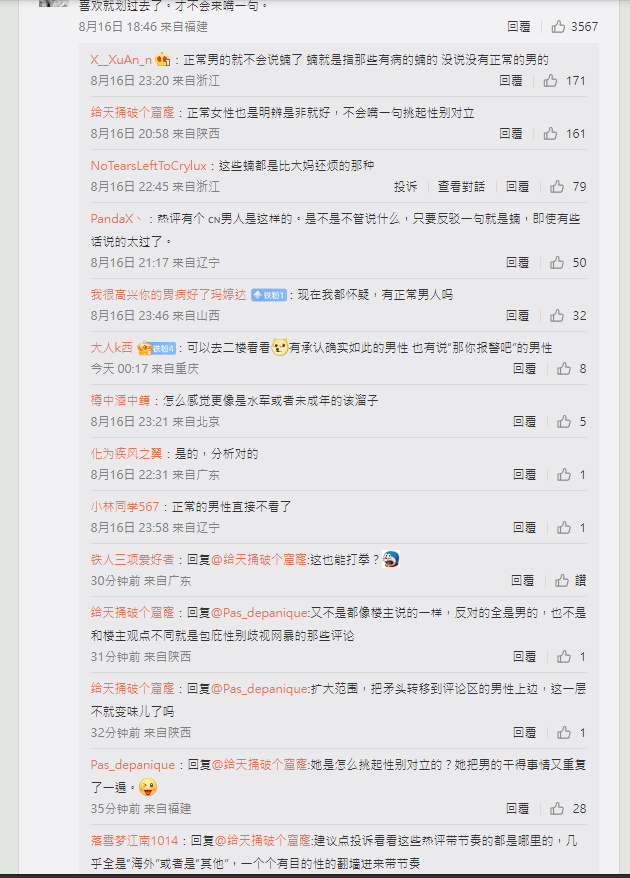Like Pas_depanique's comment with 28 likes
Screen dimensions: 630x878
click(x=557, y=808)
